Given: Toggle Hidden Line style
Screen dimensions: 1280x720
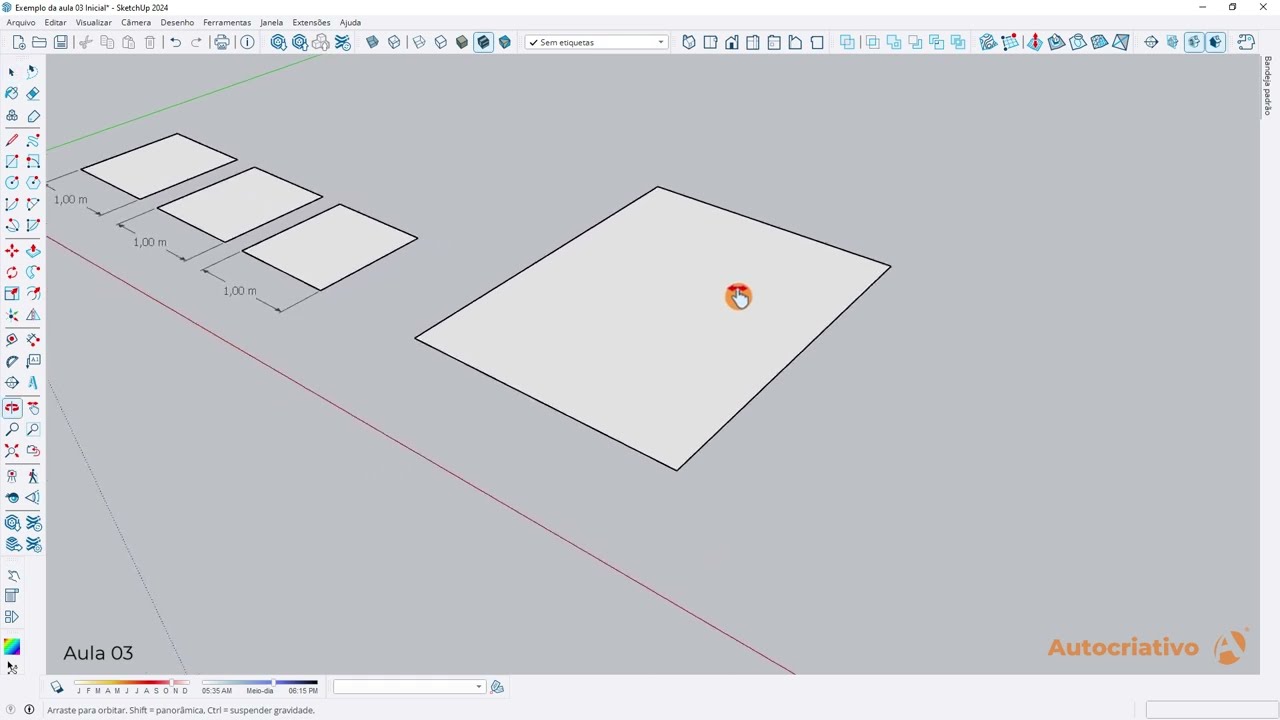Looking at the screenshot, I should click(440, 42).
